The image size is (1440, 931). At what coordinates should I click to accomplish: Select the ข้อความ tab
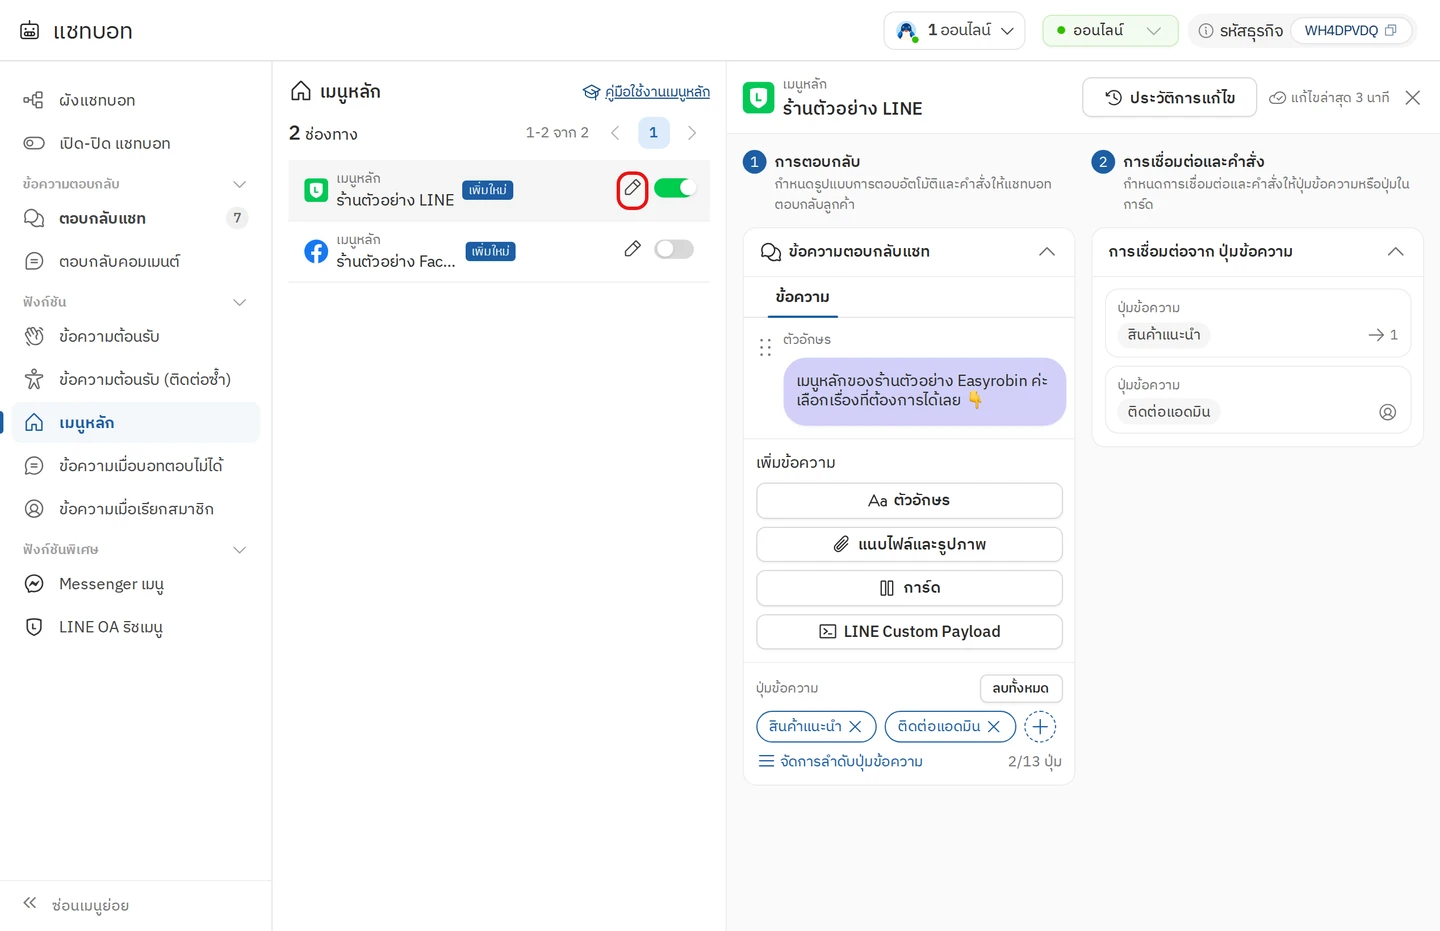coord(802,297)
